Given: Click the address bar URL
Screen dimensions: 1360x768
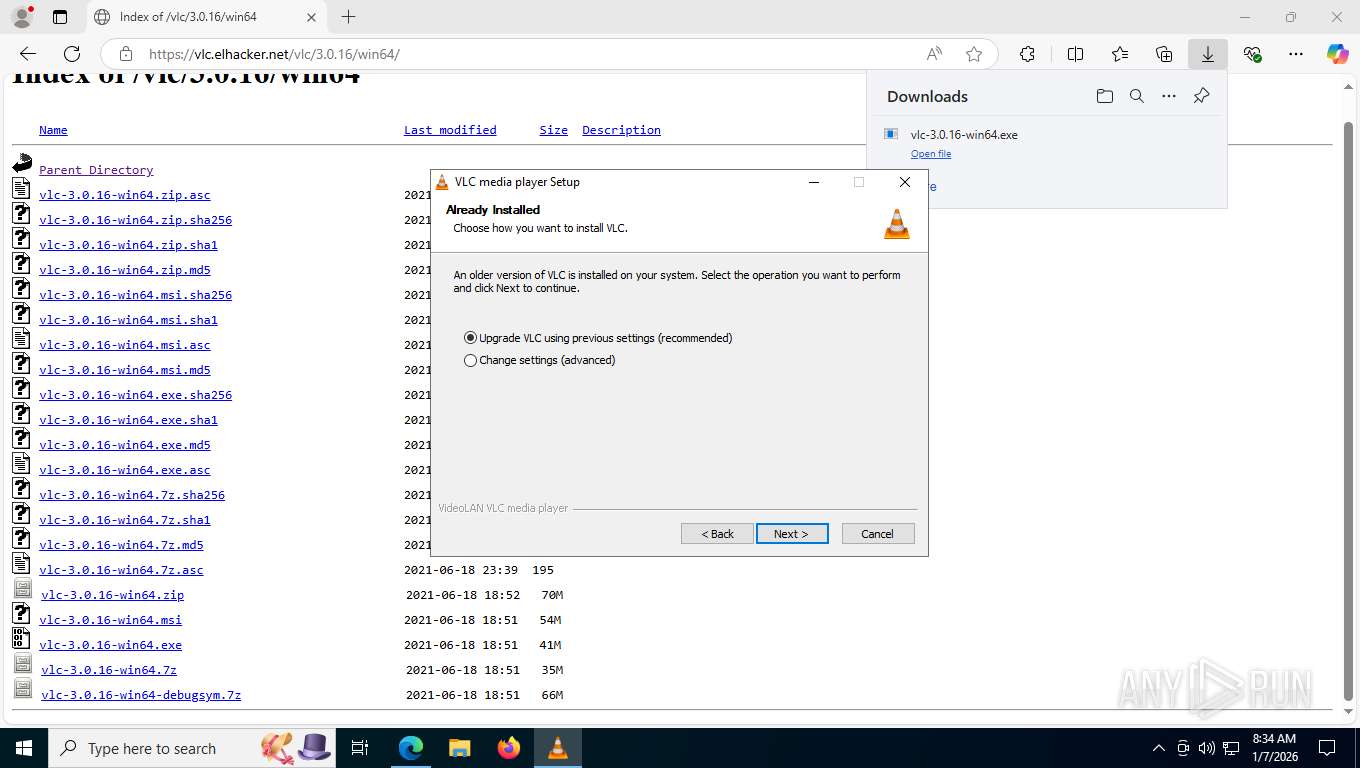Looking at the screenshot, I should (x=274, y=54).
